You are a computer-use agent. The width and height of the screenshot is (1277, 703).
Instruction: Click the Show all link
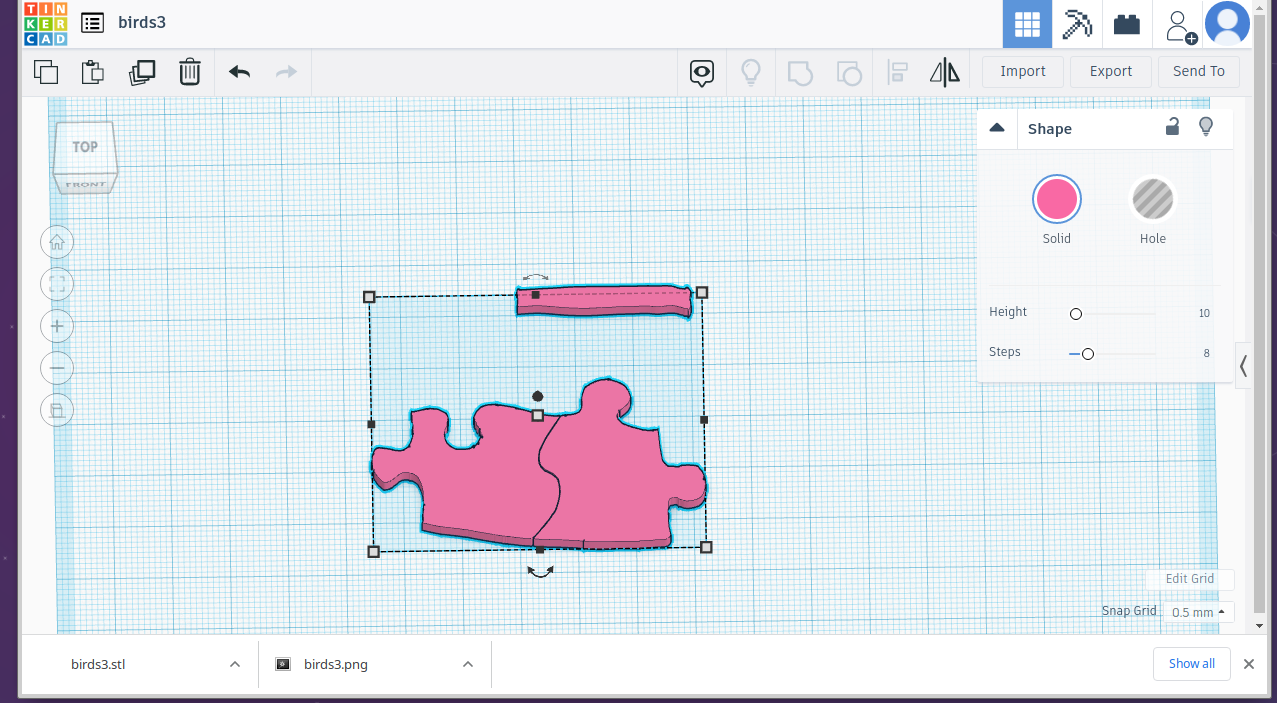pyautogui.click(x=1191, y=663)
